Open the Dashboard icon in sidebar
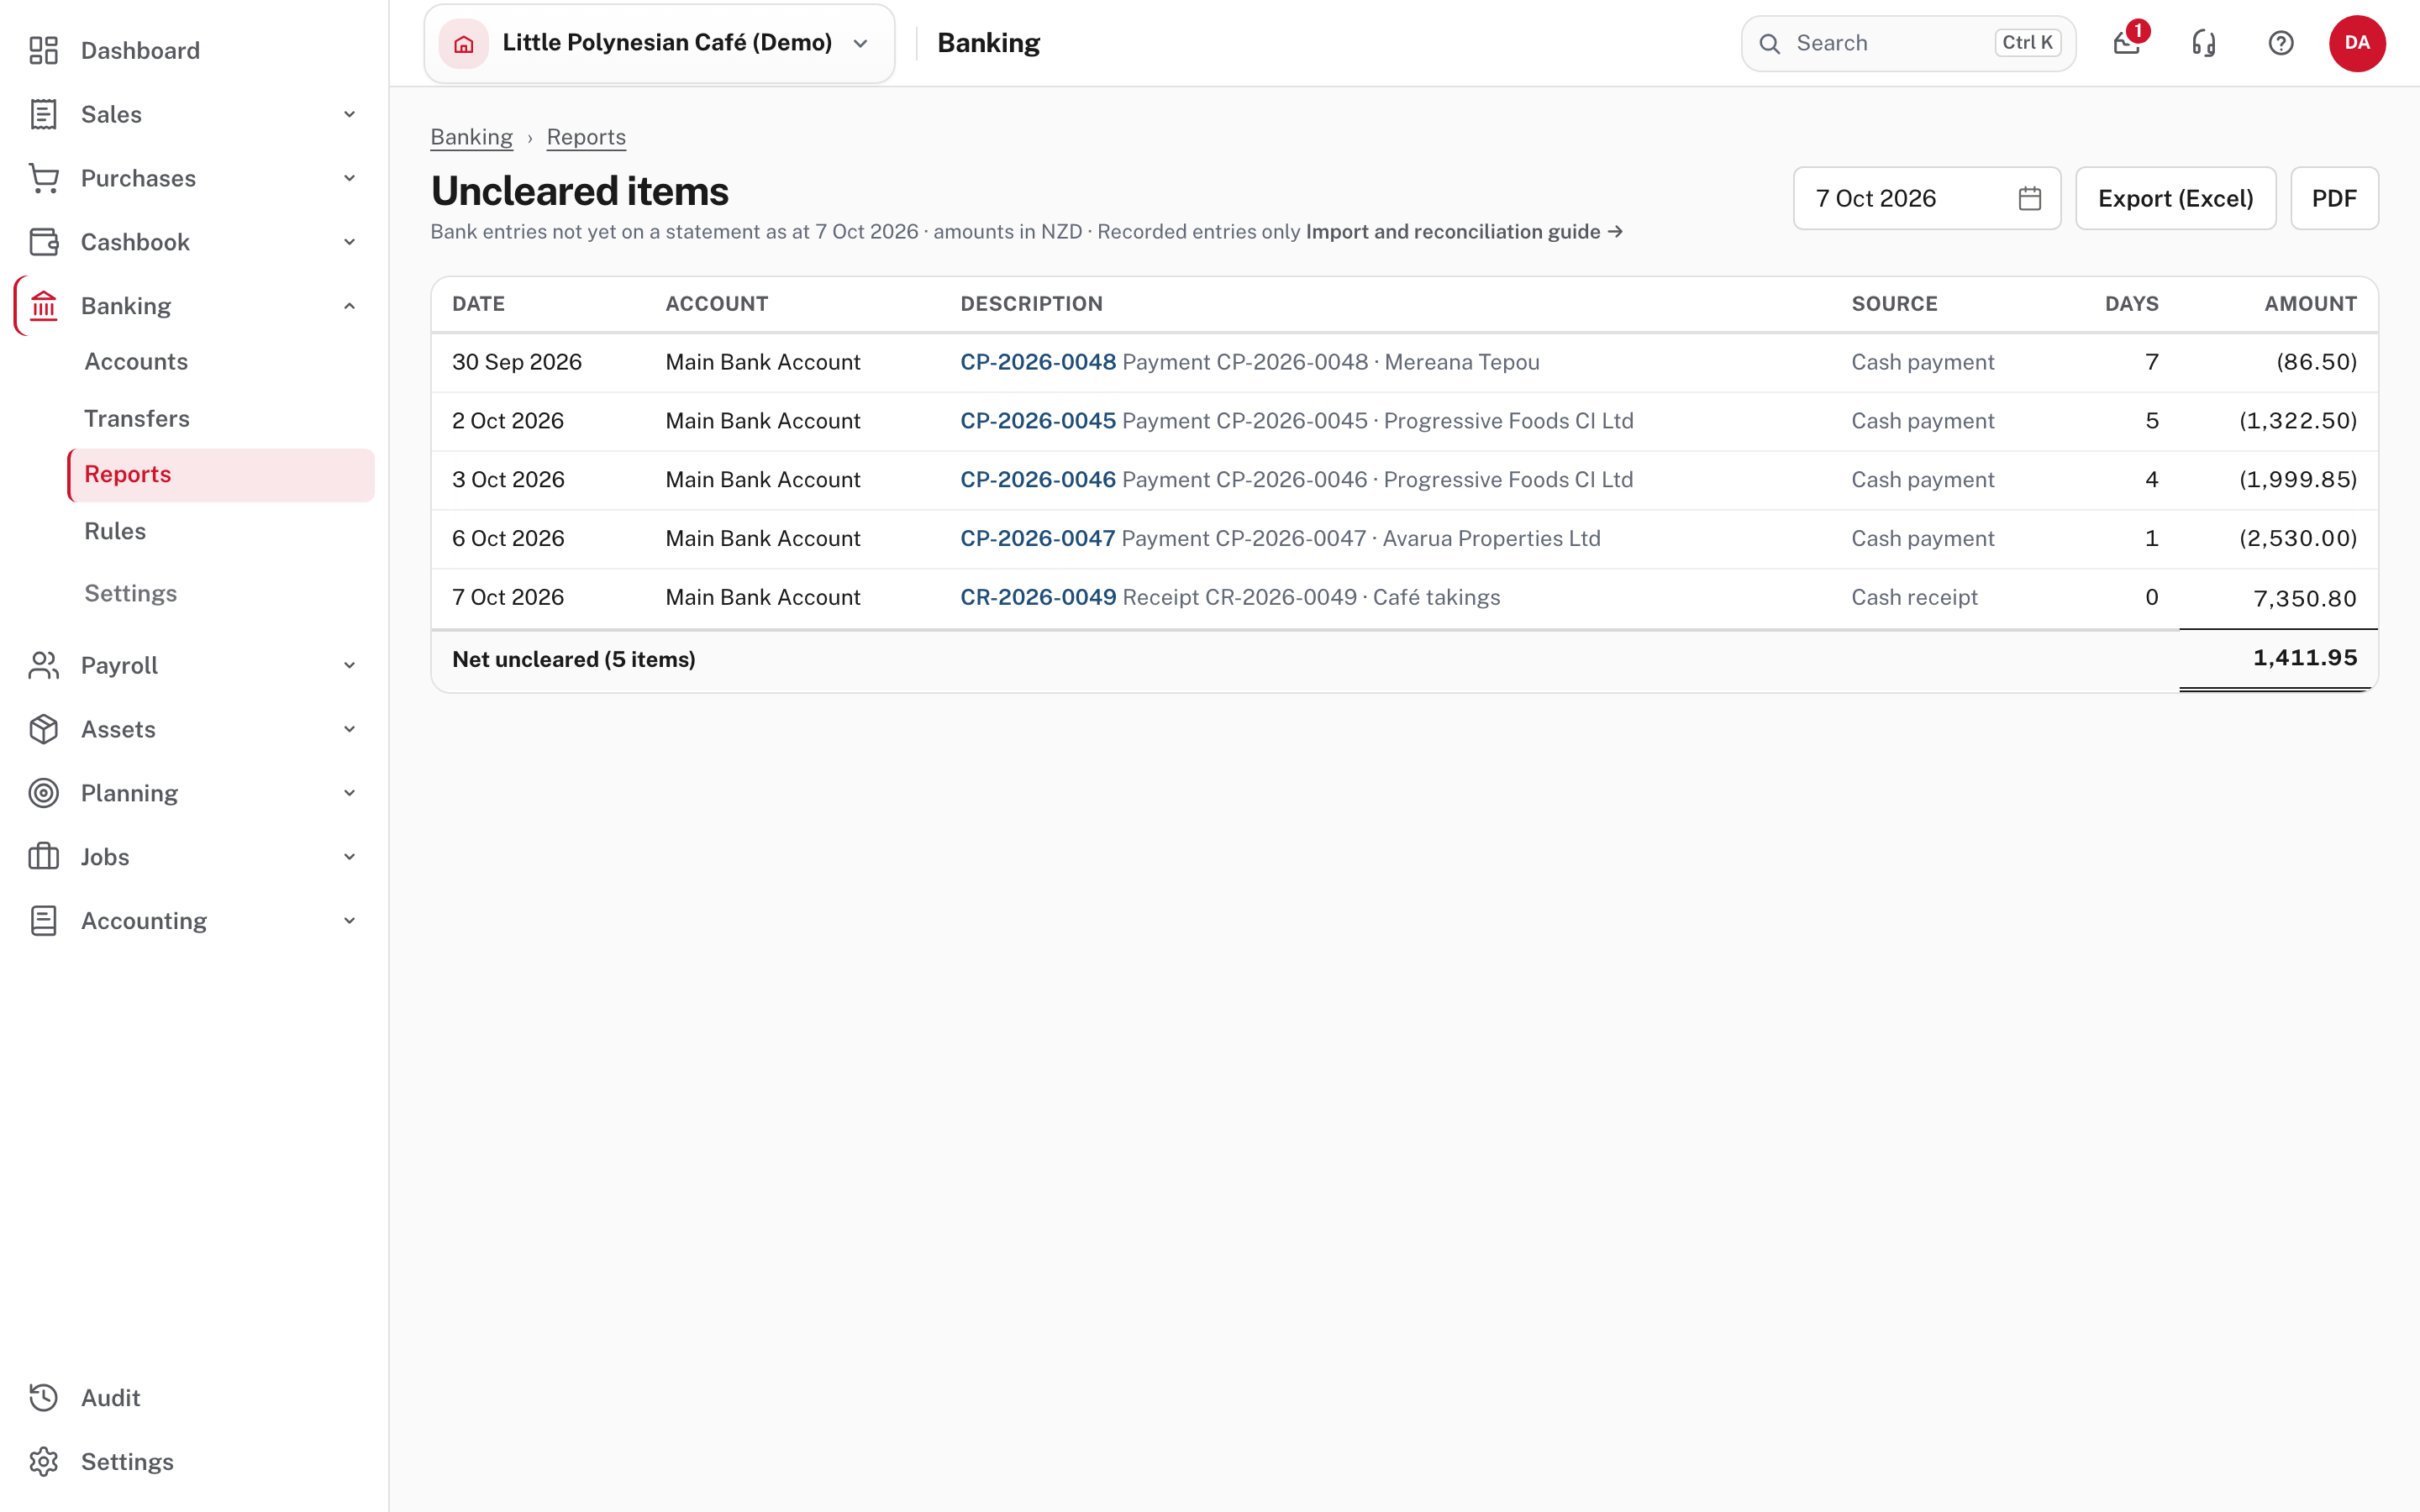The image size is (2420, 1512). point(43,50)
